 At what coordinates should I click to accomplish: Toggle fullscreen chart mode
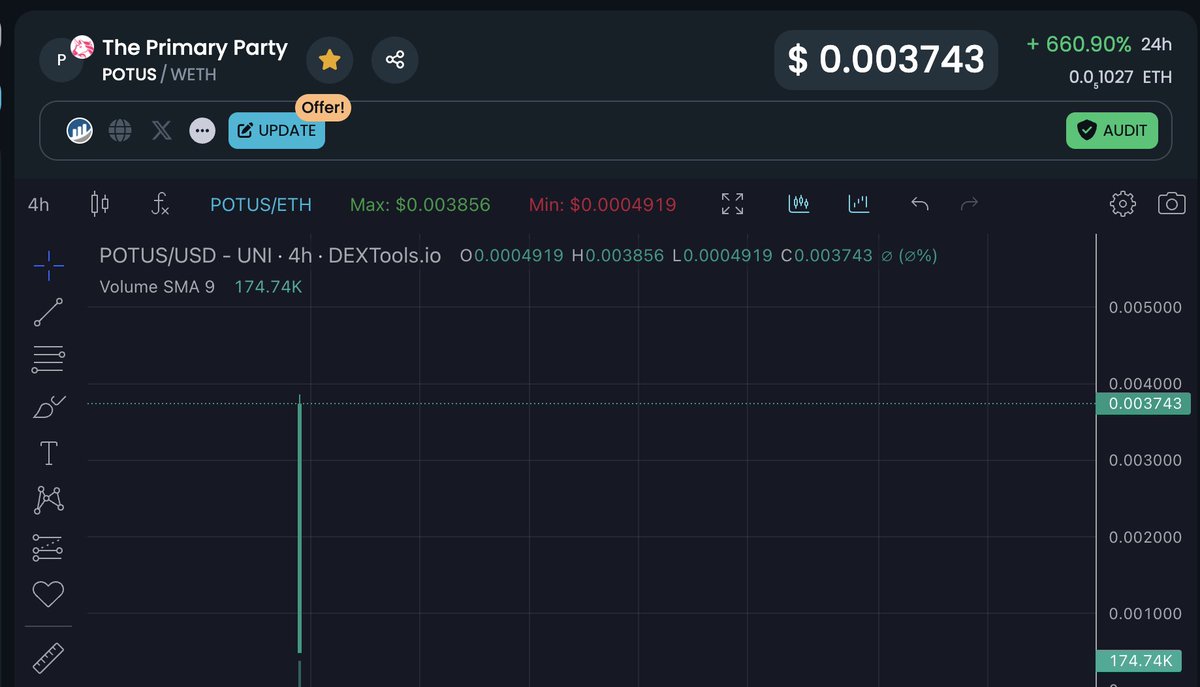click(732, 204)
